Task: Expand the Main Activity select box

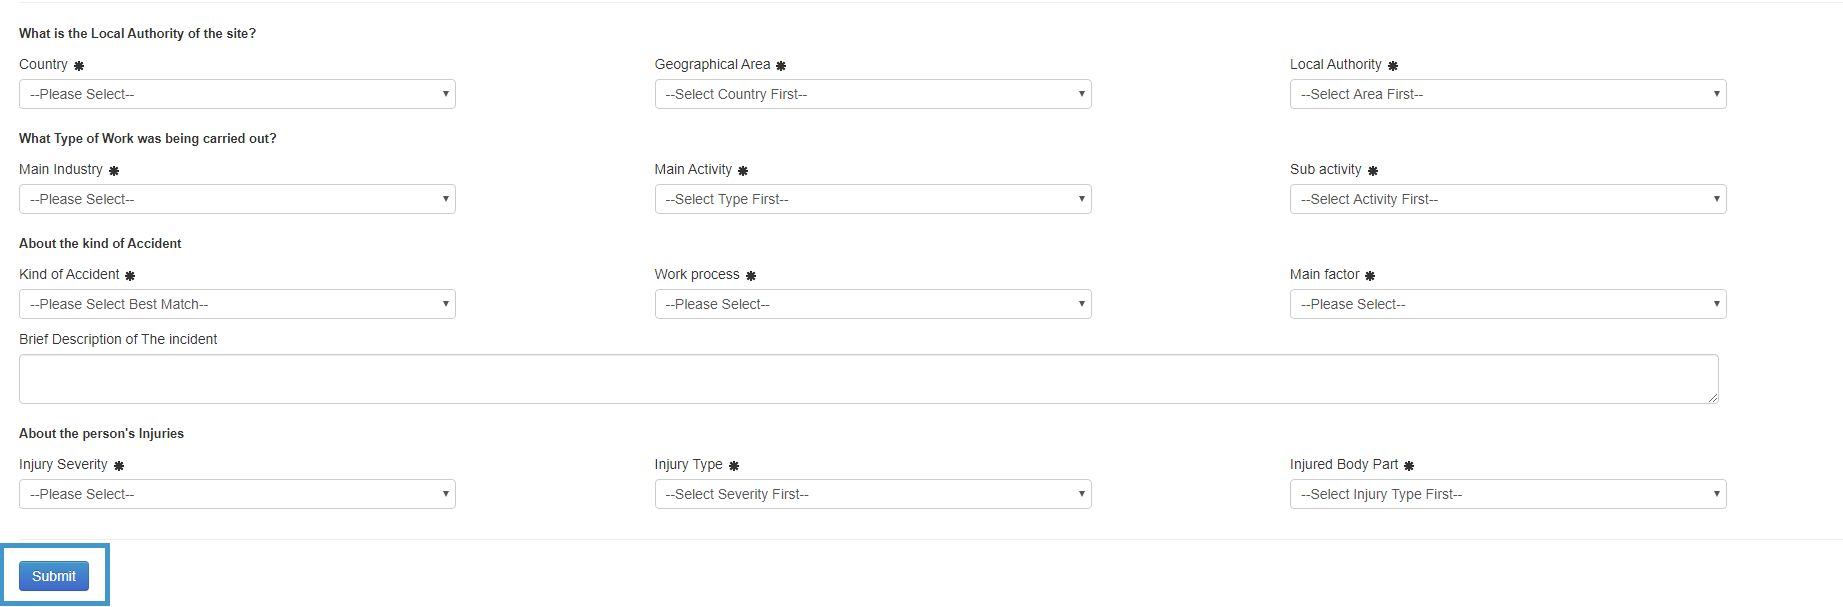Action: click(x=873, y=199)
